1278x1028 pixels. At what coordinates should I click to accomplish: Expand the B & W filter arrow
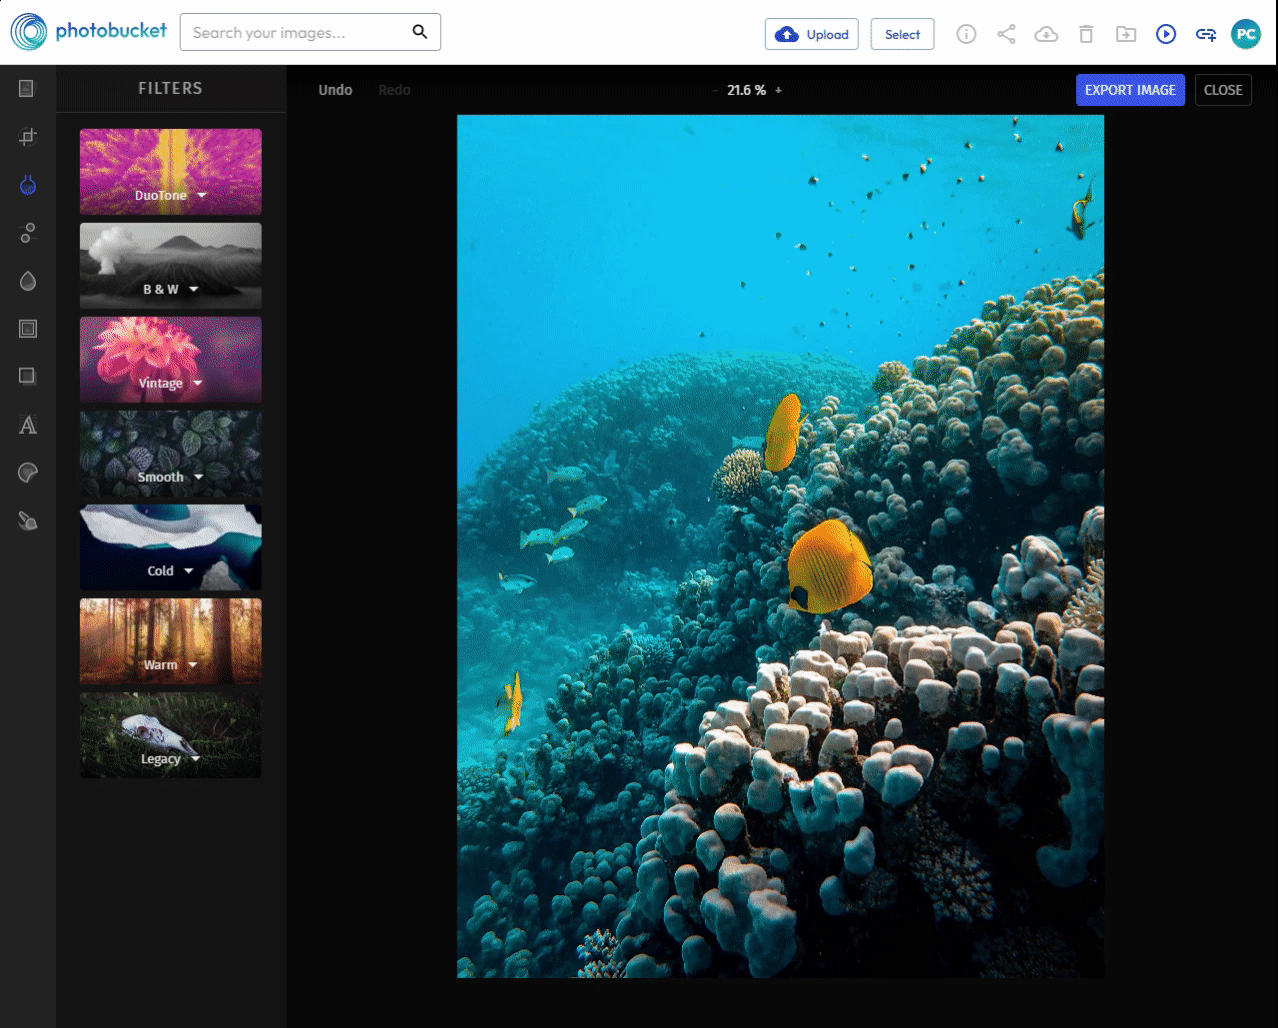194,289
